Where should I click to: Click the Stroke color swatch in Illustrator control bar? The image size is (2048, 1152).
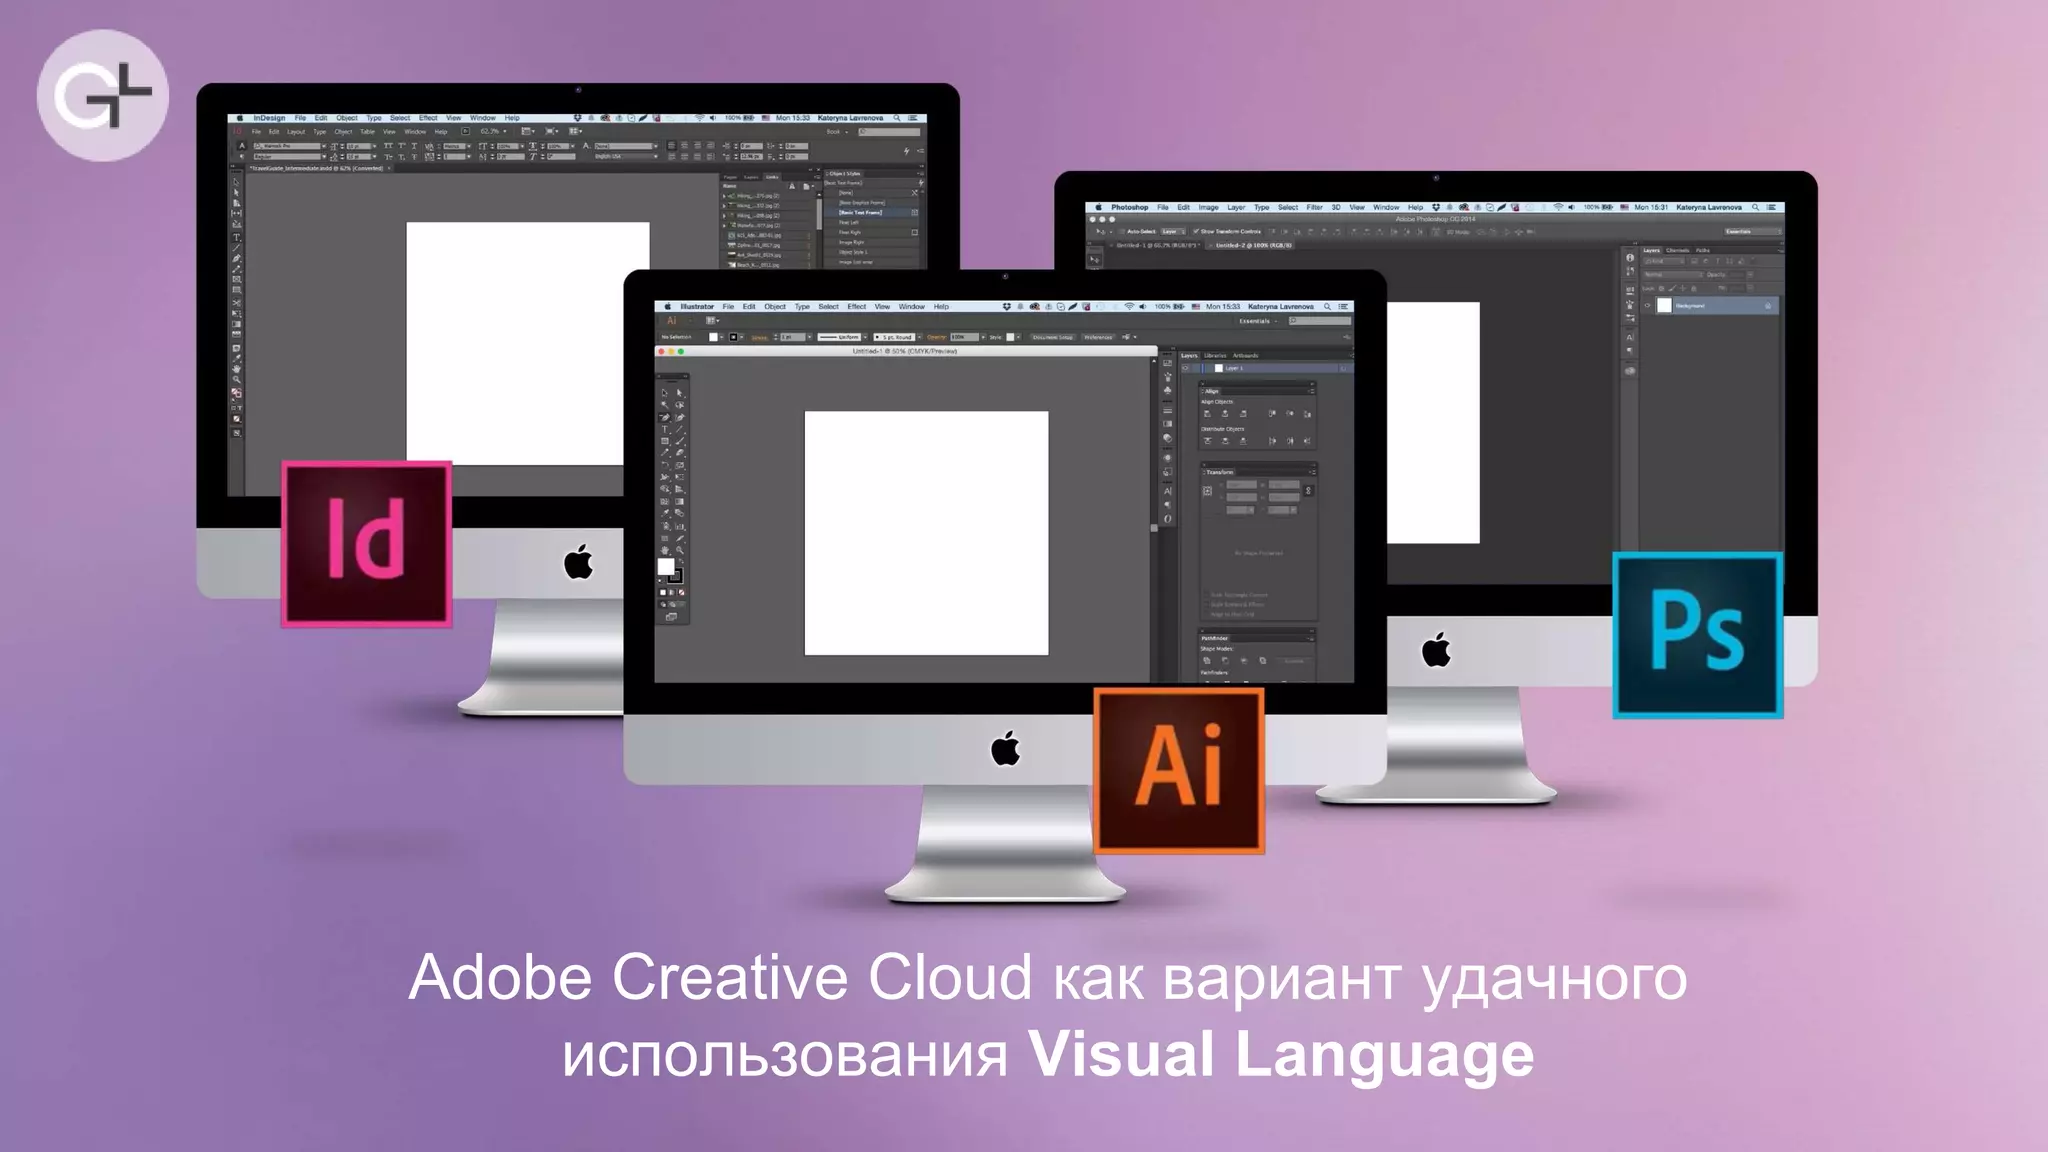click(733, 337)
